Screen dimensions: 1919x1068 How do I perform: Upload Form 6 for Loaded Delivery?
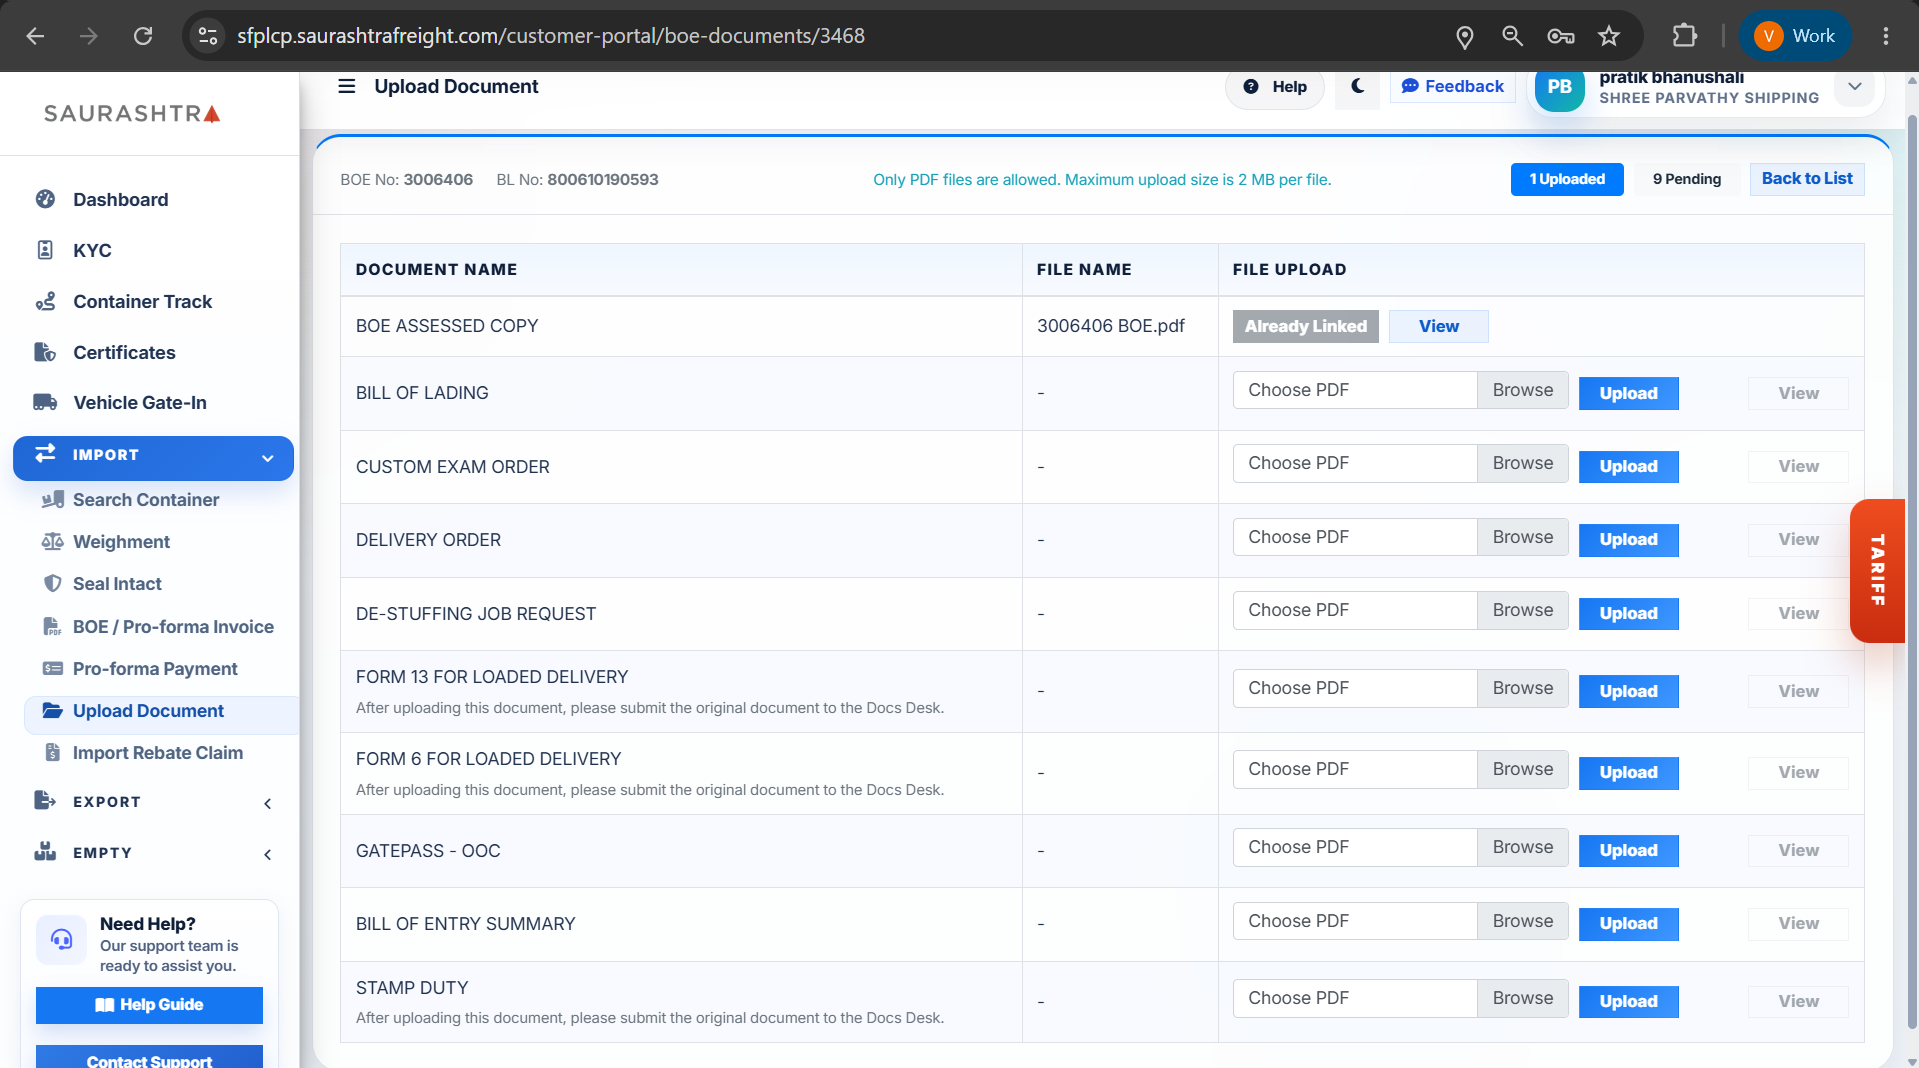point(1628,772)
